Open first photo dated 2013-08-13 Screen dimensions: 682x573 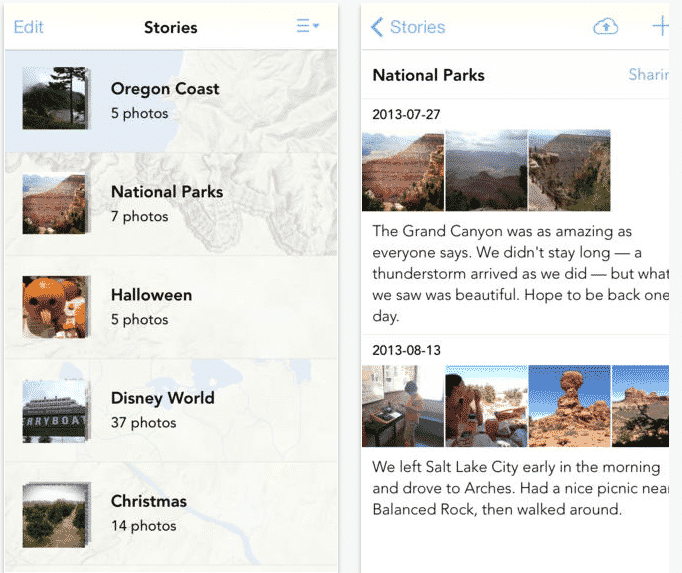[x=403, y=405]
